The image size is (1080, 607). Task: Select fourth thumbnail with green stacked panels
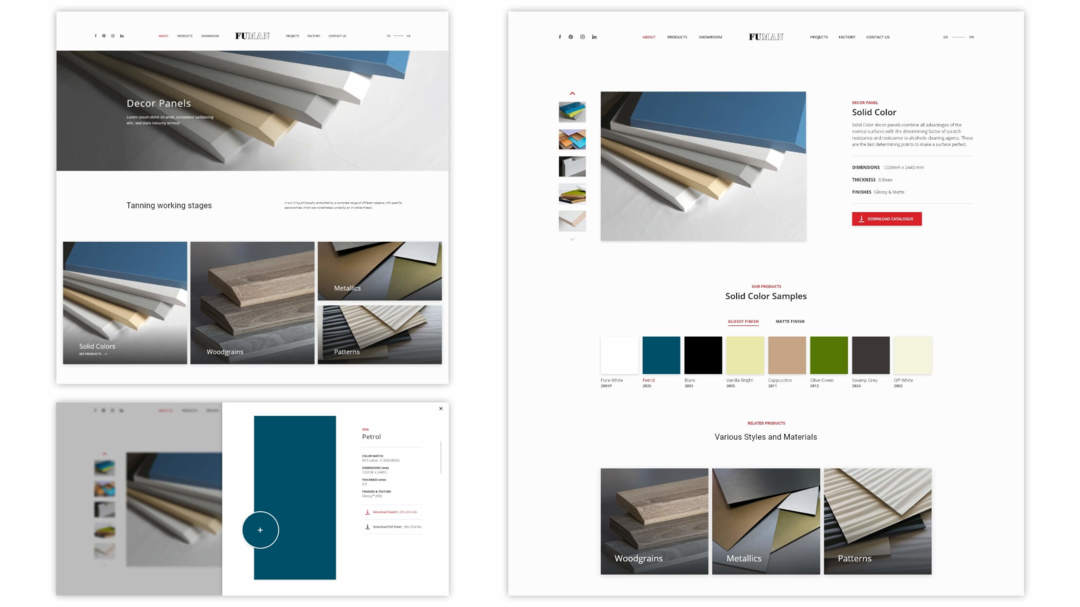[x=572, y=194]
